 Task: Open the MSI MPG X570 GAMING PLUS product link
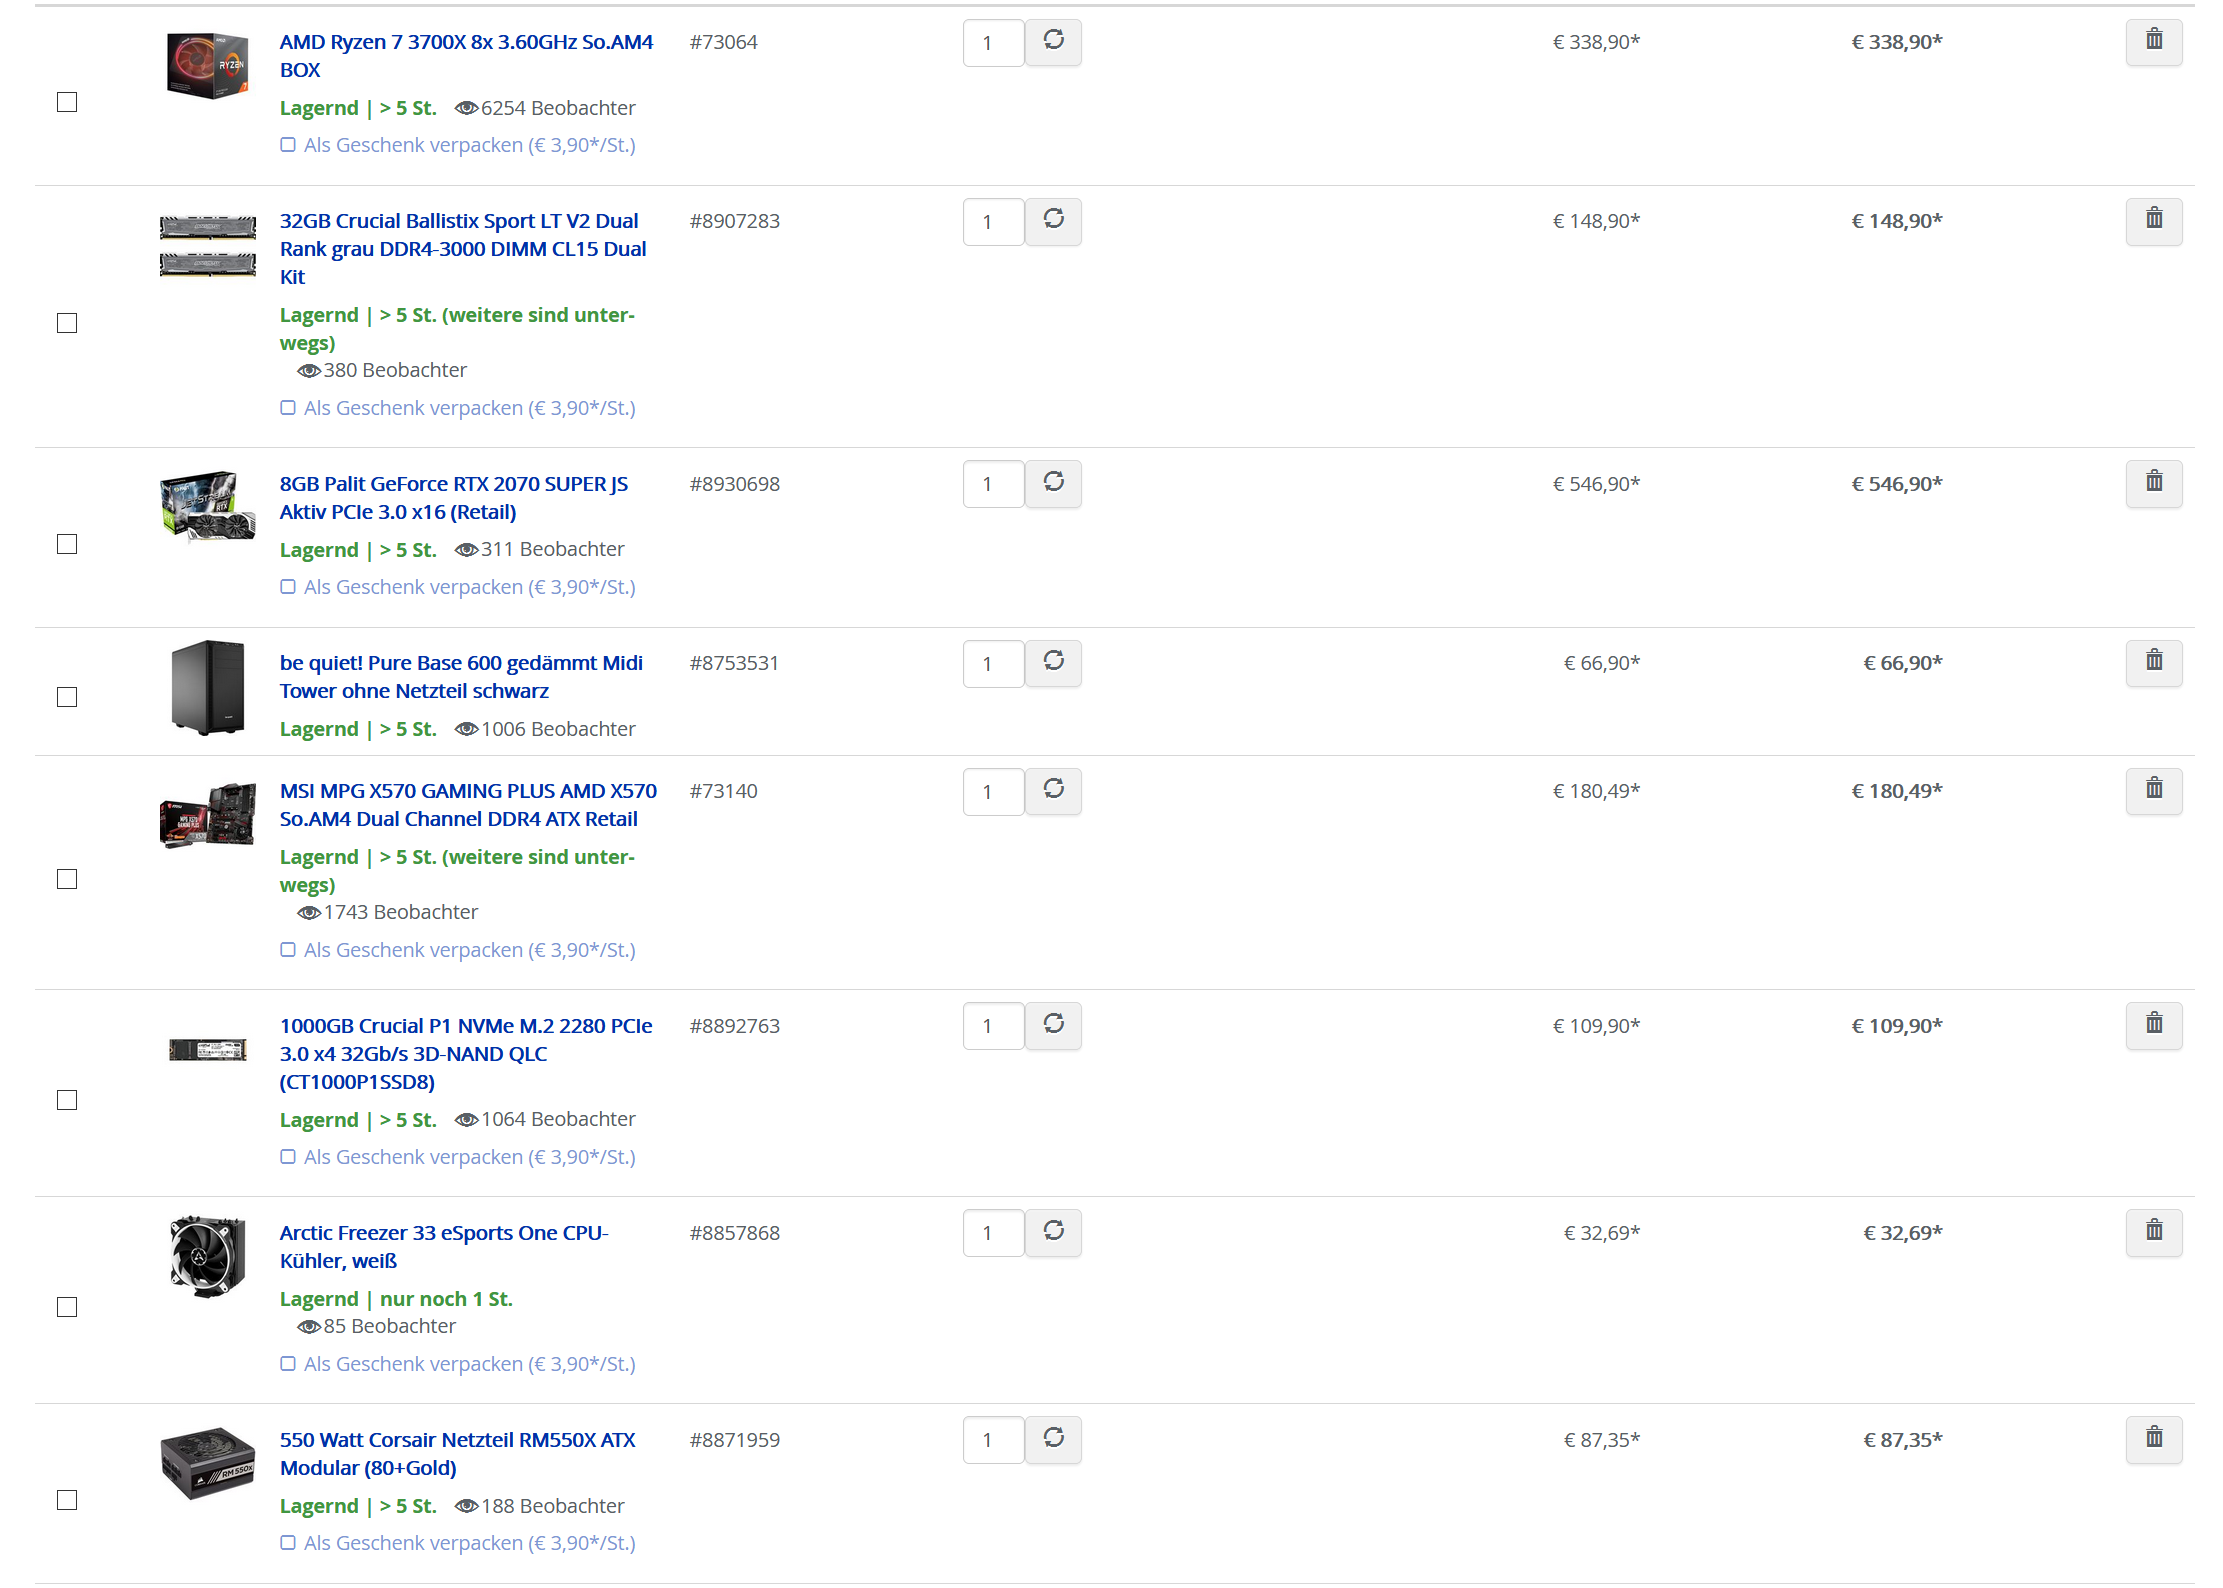tap(468, 805)
